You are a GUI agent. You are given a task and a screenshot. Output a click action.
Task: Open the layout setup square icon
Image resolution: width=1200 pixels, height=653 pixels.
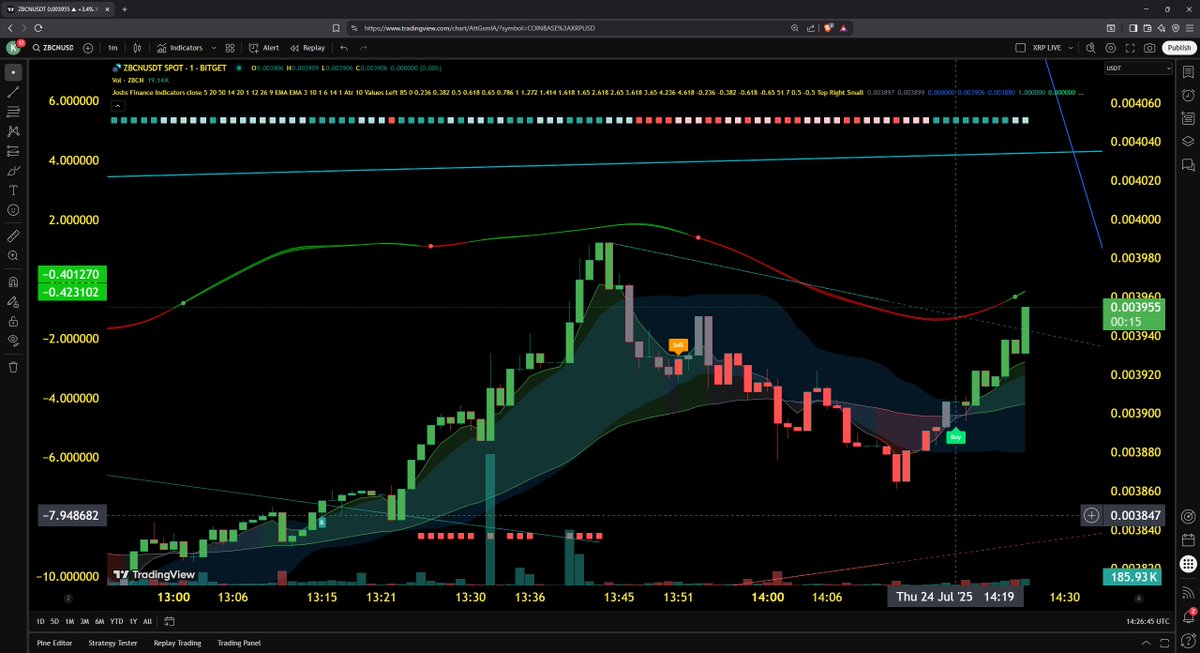tap(1020, 47)
